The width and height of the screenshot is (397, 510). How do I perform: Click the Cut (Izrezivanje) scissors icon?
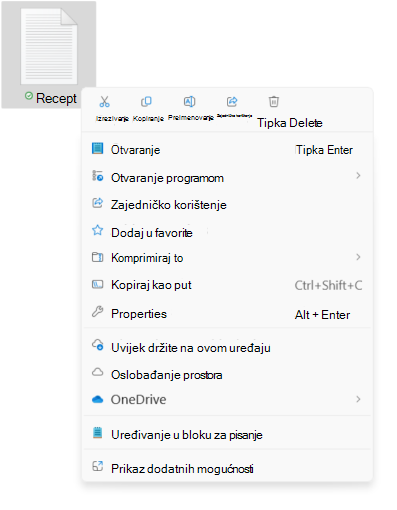click(x=104, y=102)
